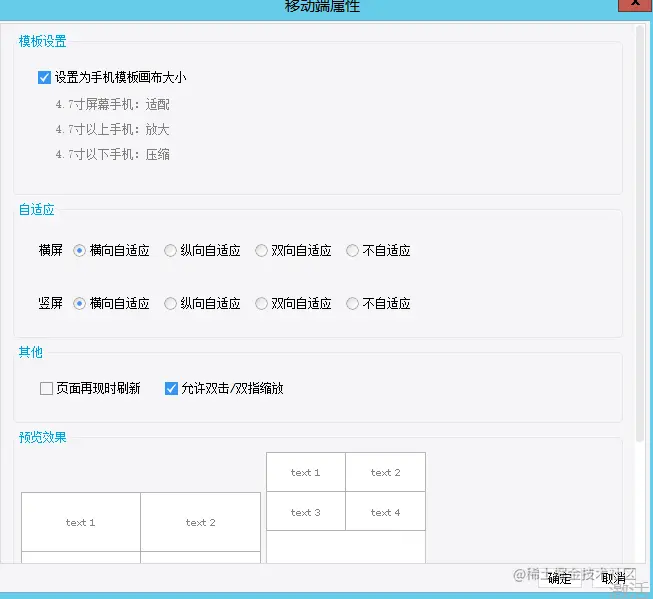Click the 自适应 section heading
This screenshot has width=653, height=599.
pos(37,209)
